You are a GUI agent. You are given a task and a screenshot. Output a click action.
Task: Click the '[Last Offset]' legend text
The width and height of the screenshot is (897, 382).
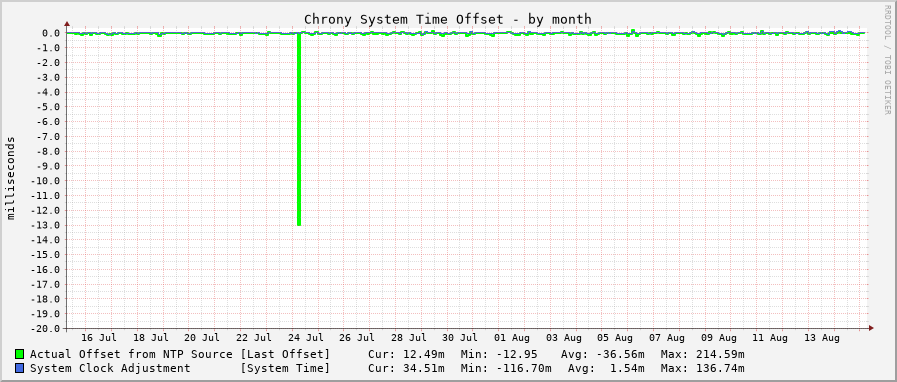click(285, 355)
